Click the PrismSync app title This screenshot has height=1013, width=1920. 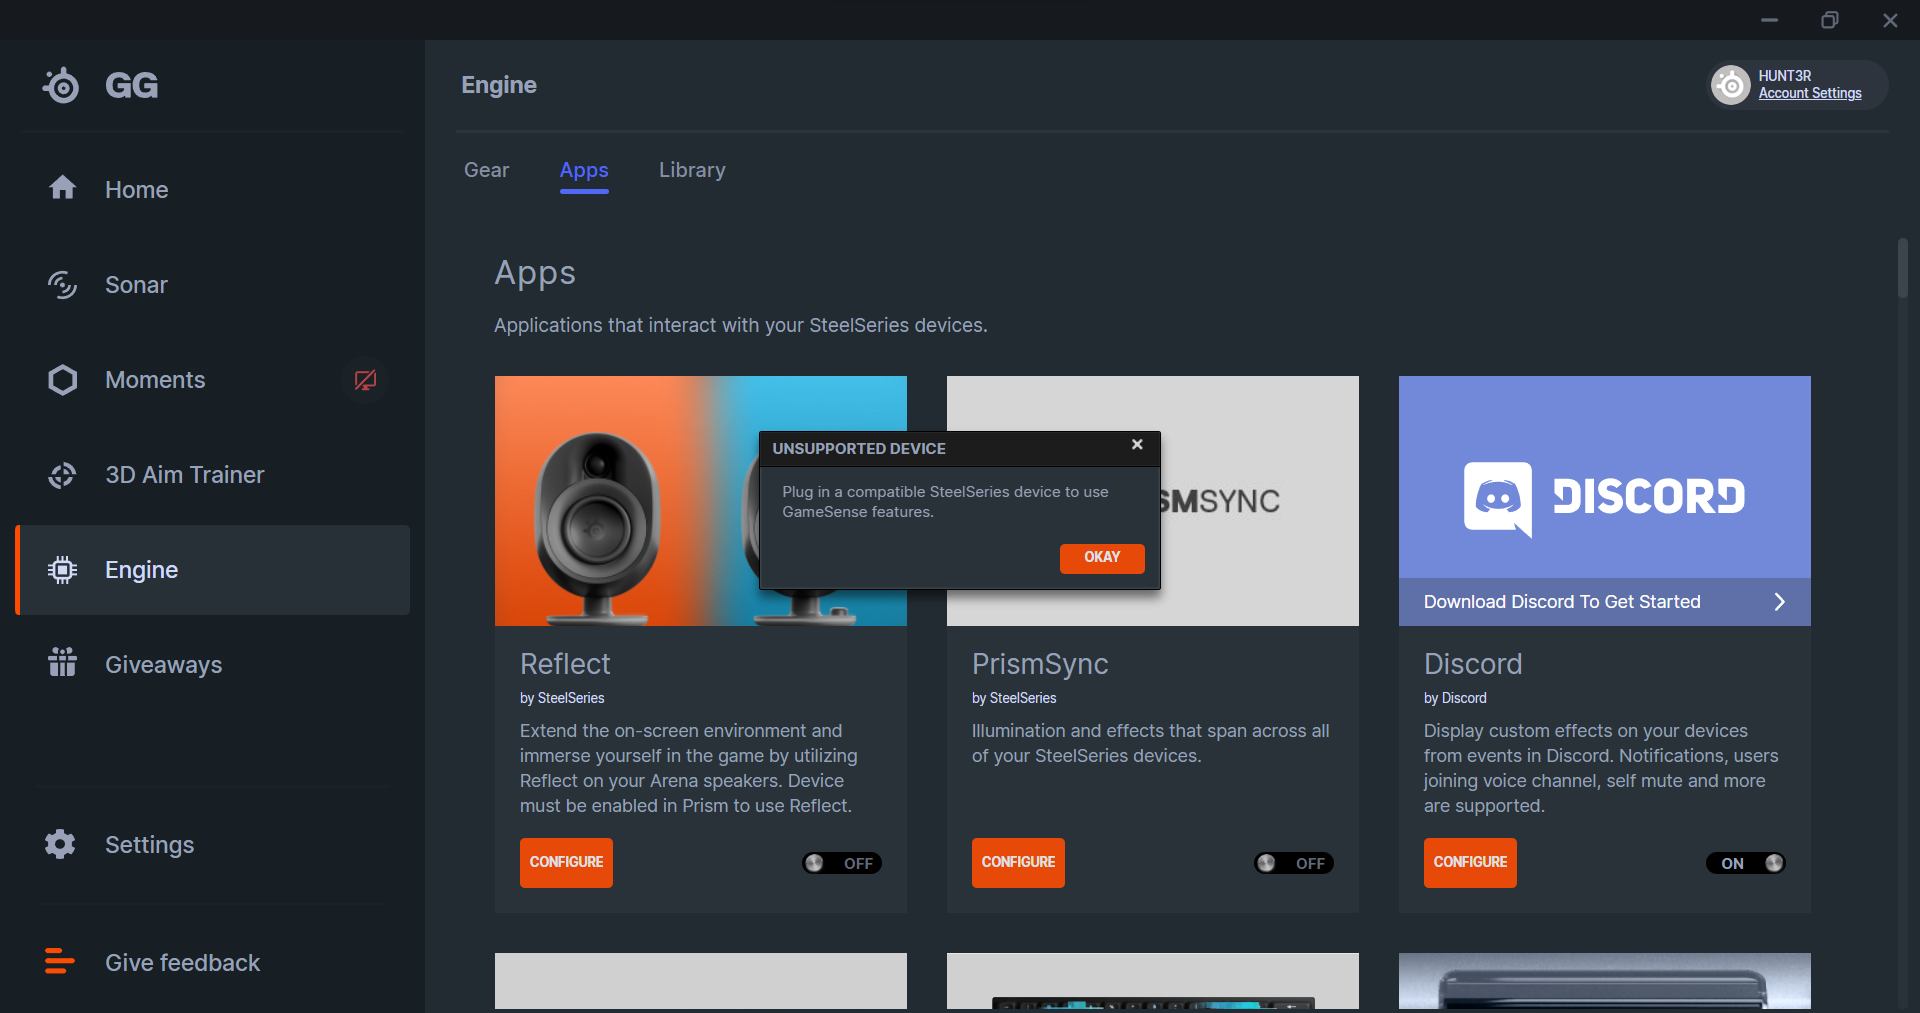coord(1040,664)
